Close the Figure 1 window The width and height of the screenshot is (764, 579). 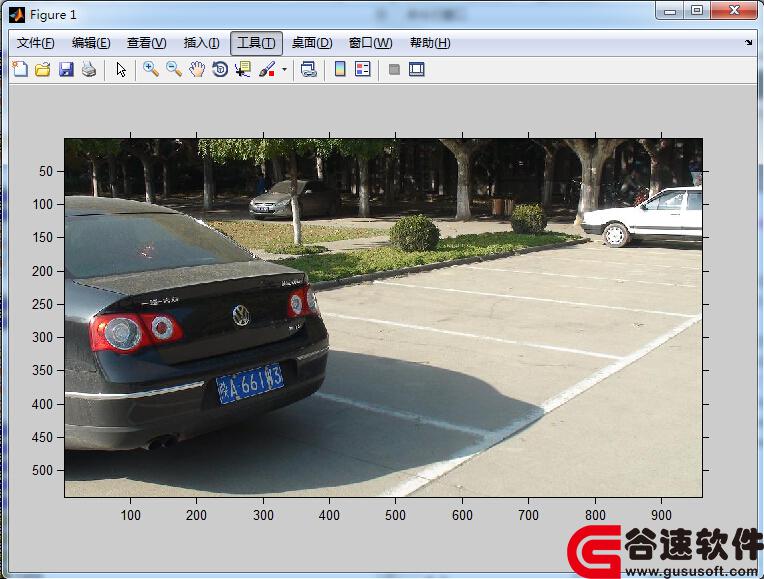pos(735,11)
